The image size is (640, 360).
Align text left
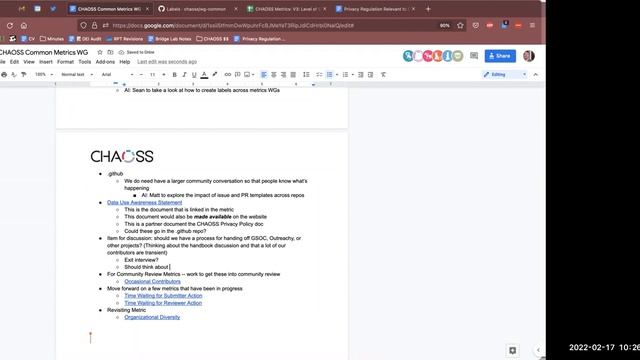point(264,75)
